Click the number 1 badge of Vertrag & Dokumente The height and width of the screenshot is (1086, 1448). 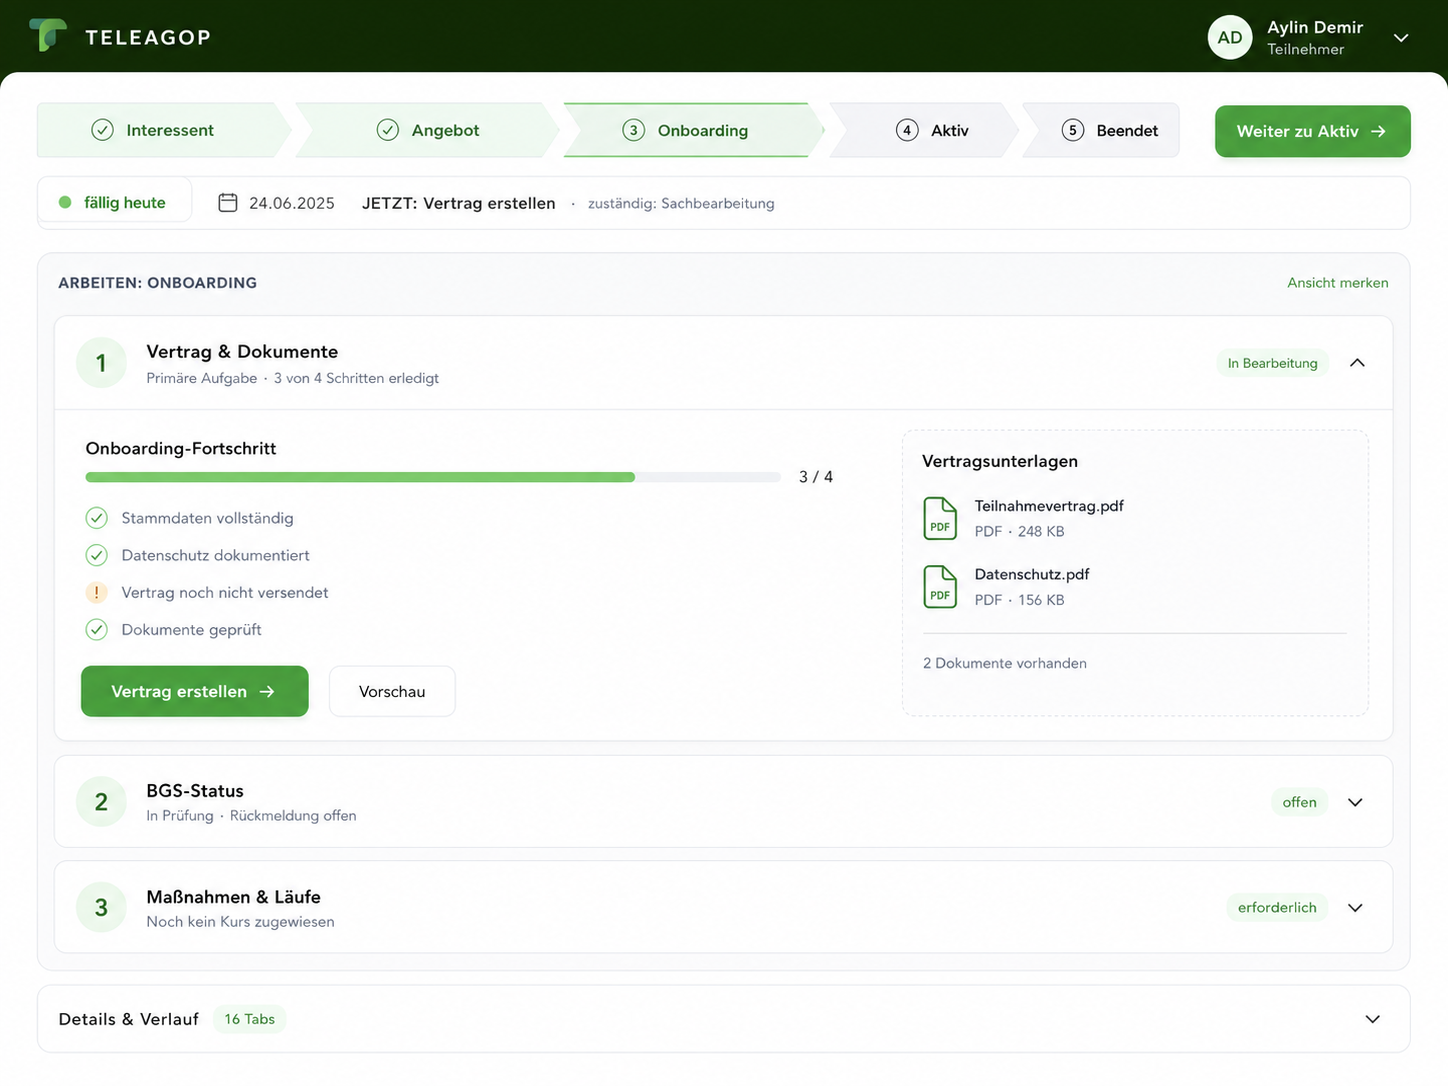[101, 363]
